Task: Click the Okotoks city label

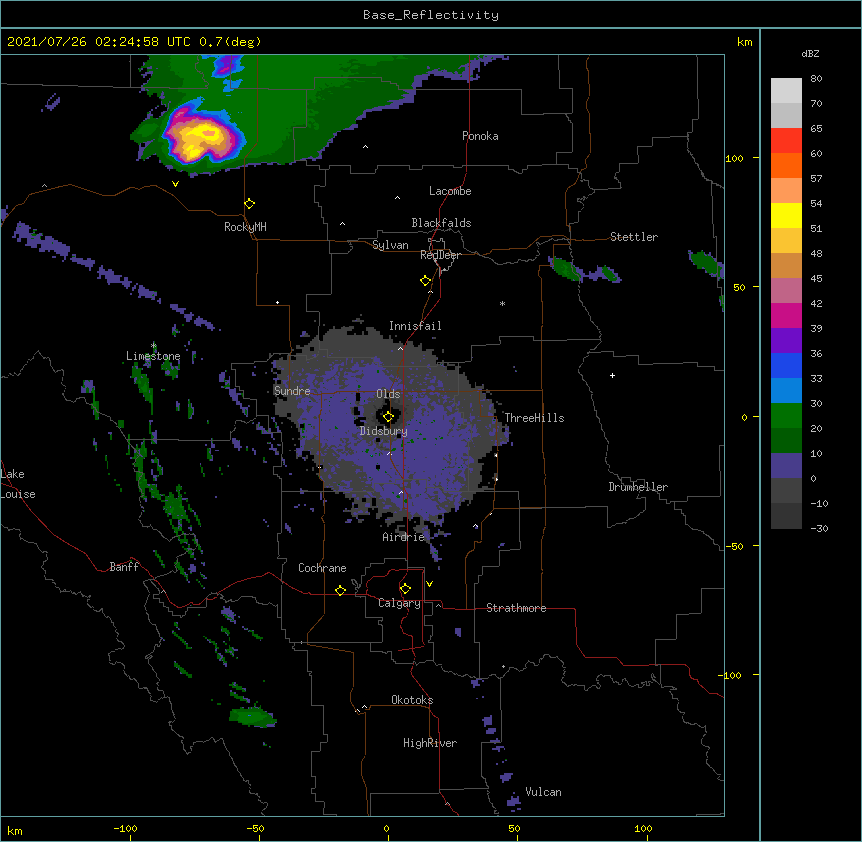Action: [x=412, y=700]
